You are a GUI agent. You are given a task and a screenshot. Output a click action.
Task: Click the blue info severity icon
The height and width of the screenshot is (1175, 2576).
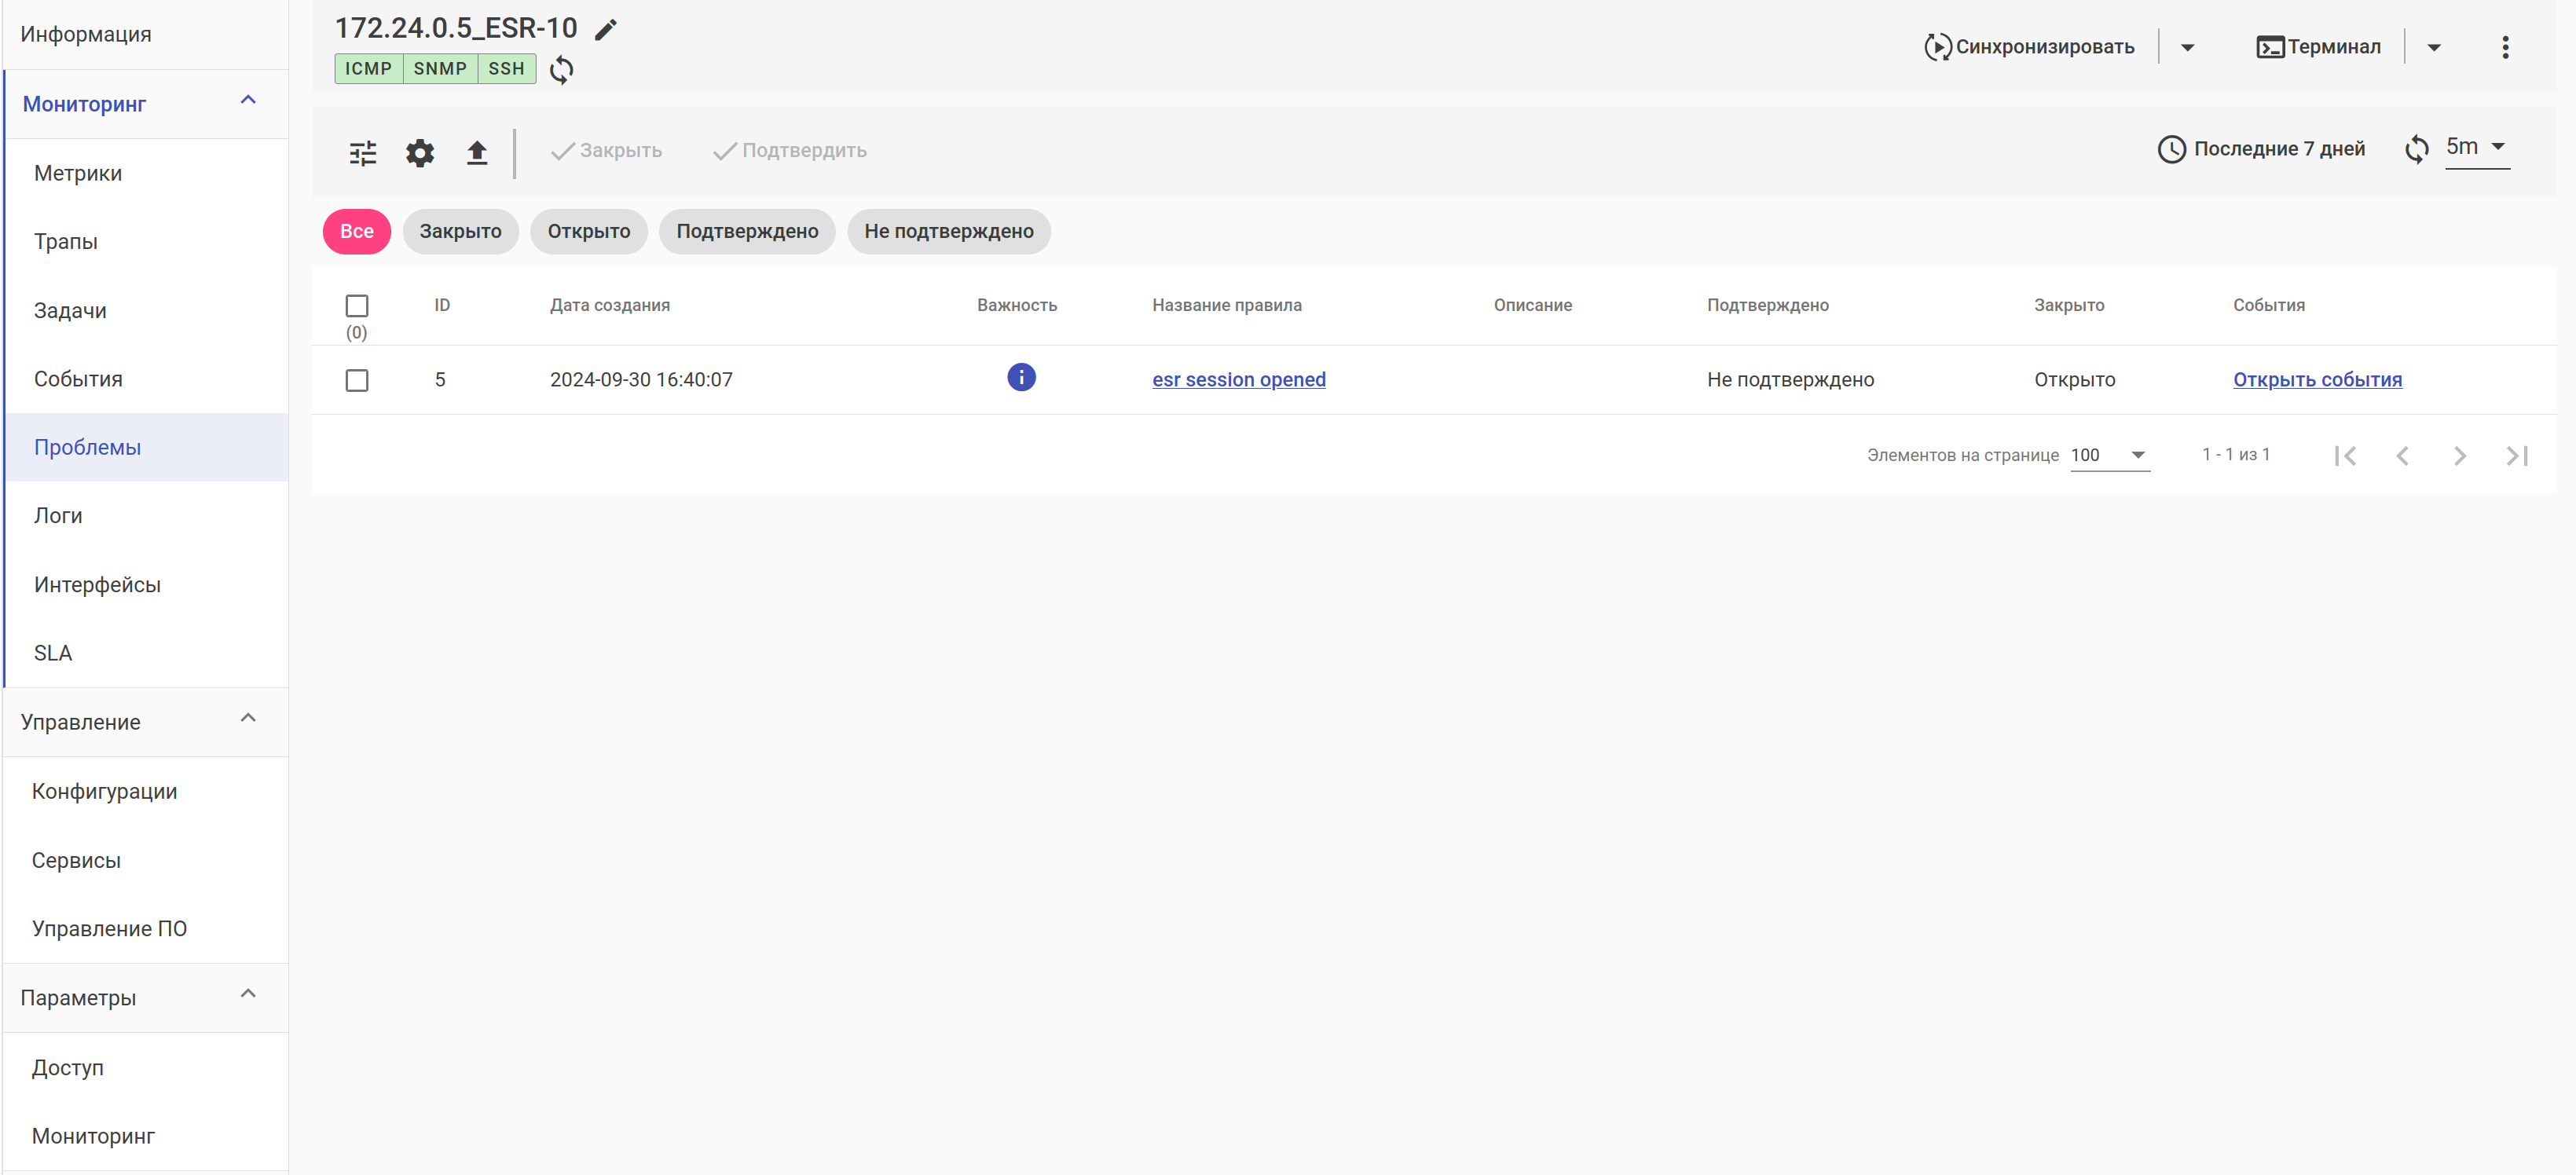[1021, 377]
